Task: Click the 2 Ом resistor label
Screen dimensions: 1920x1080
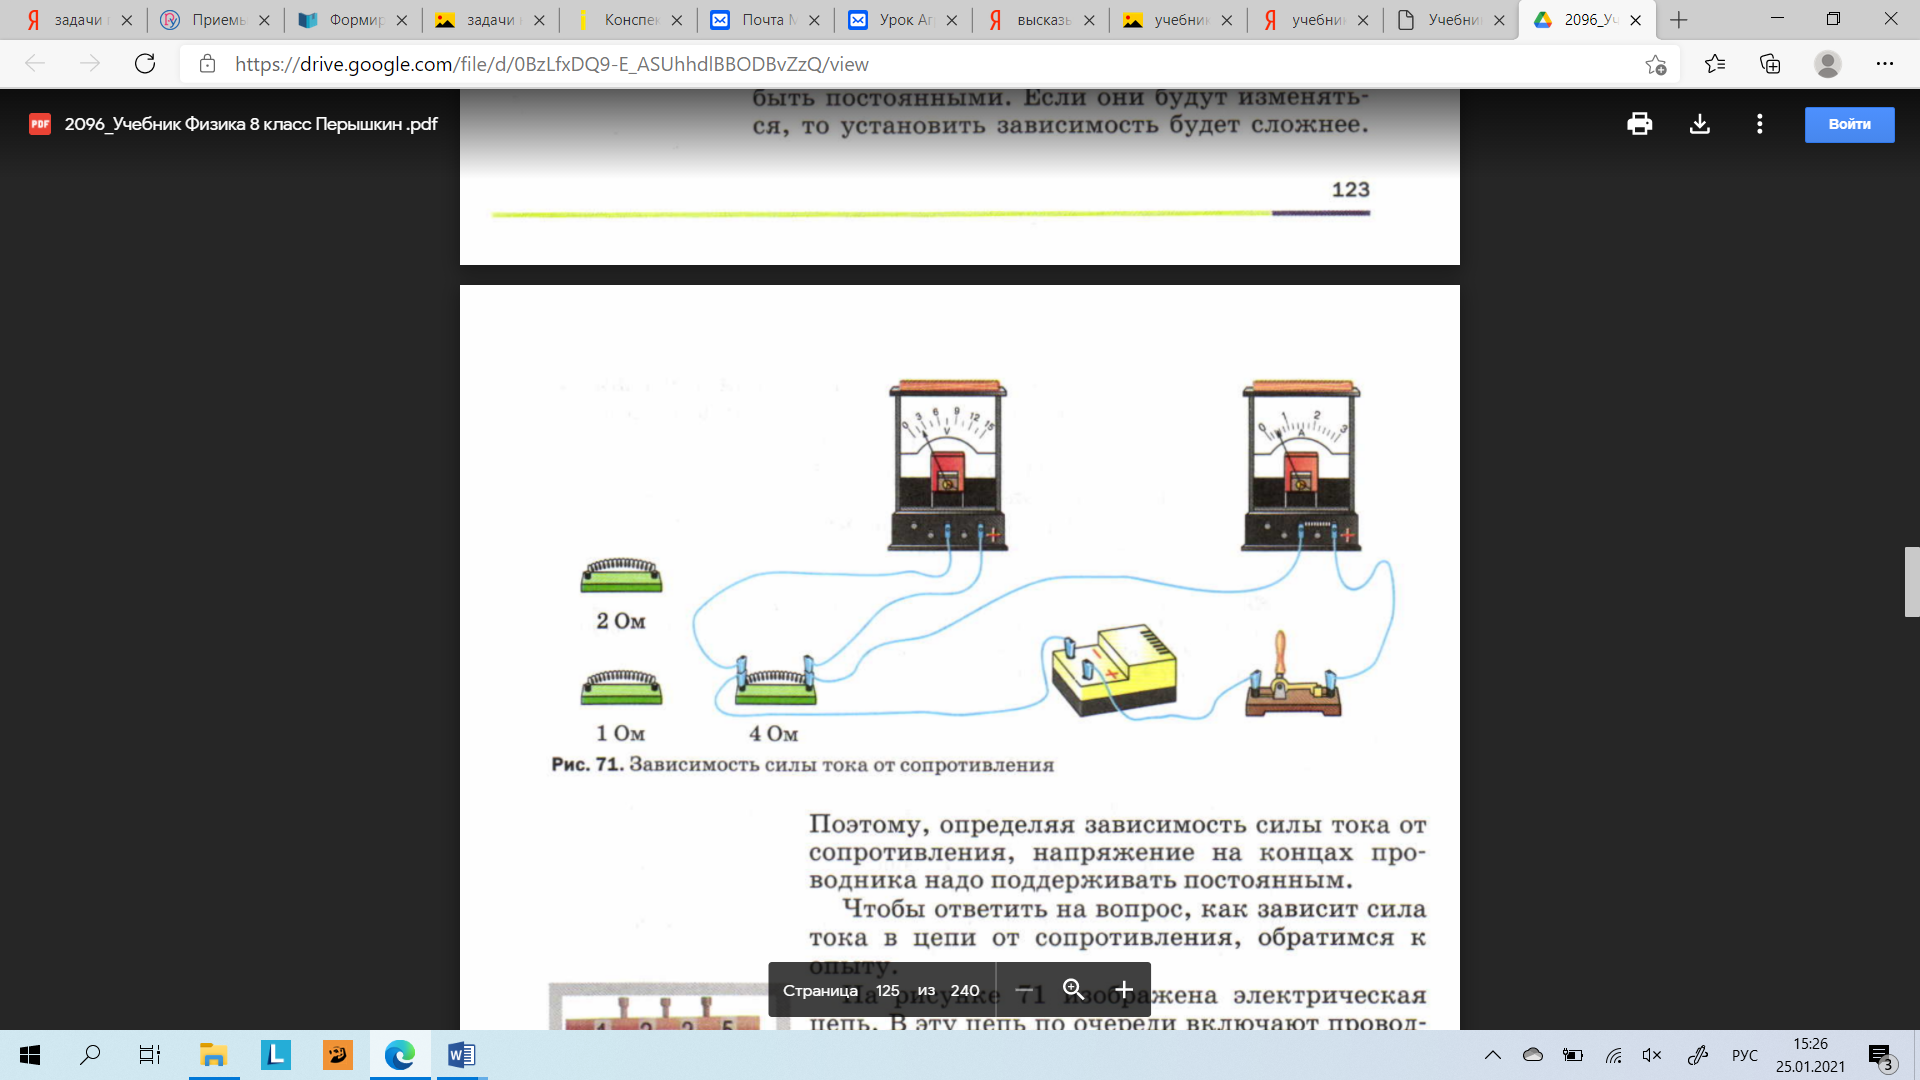Action: tap(621, 621)
